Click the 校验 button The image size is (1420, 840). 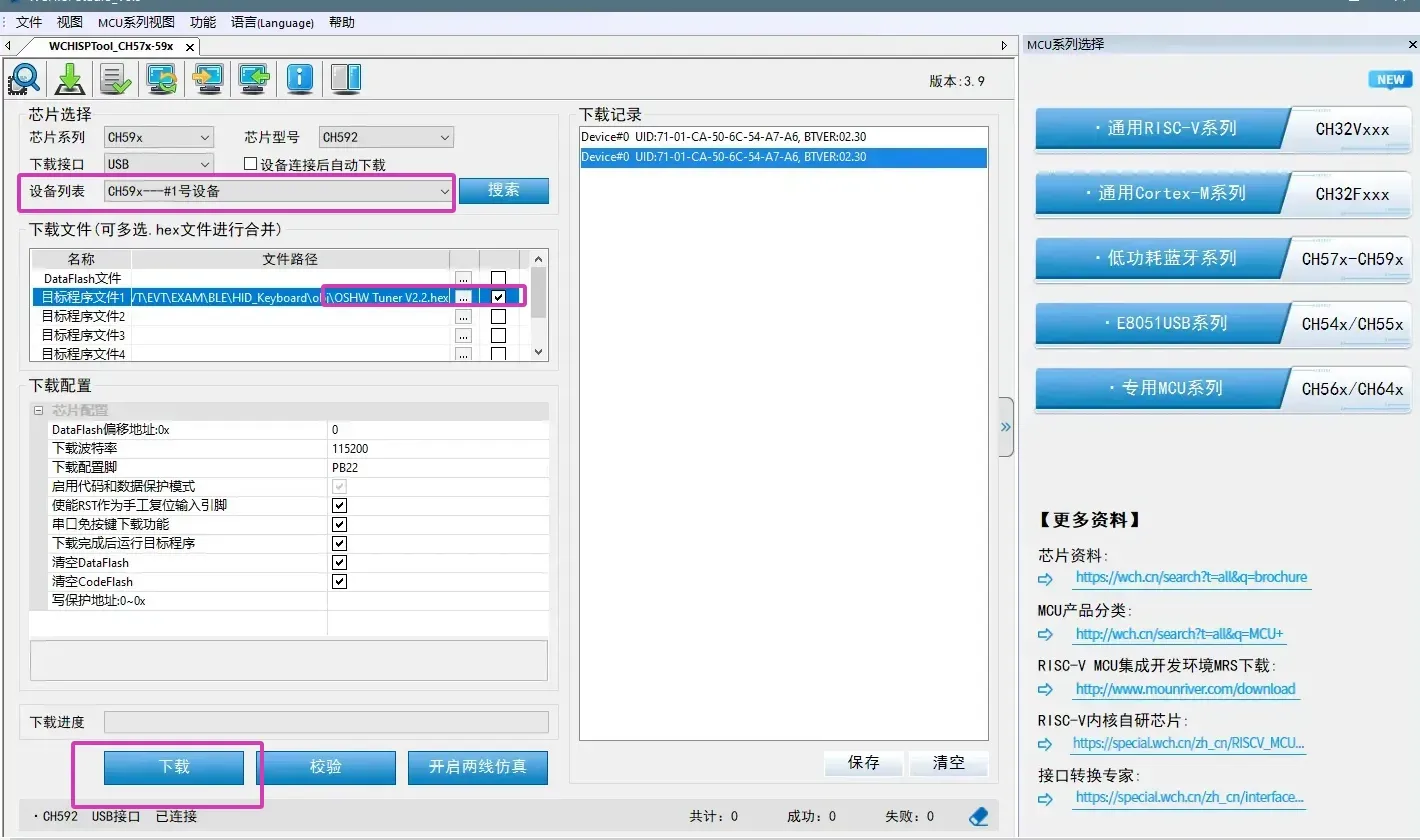coord(326,767)
